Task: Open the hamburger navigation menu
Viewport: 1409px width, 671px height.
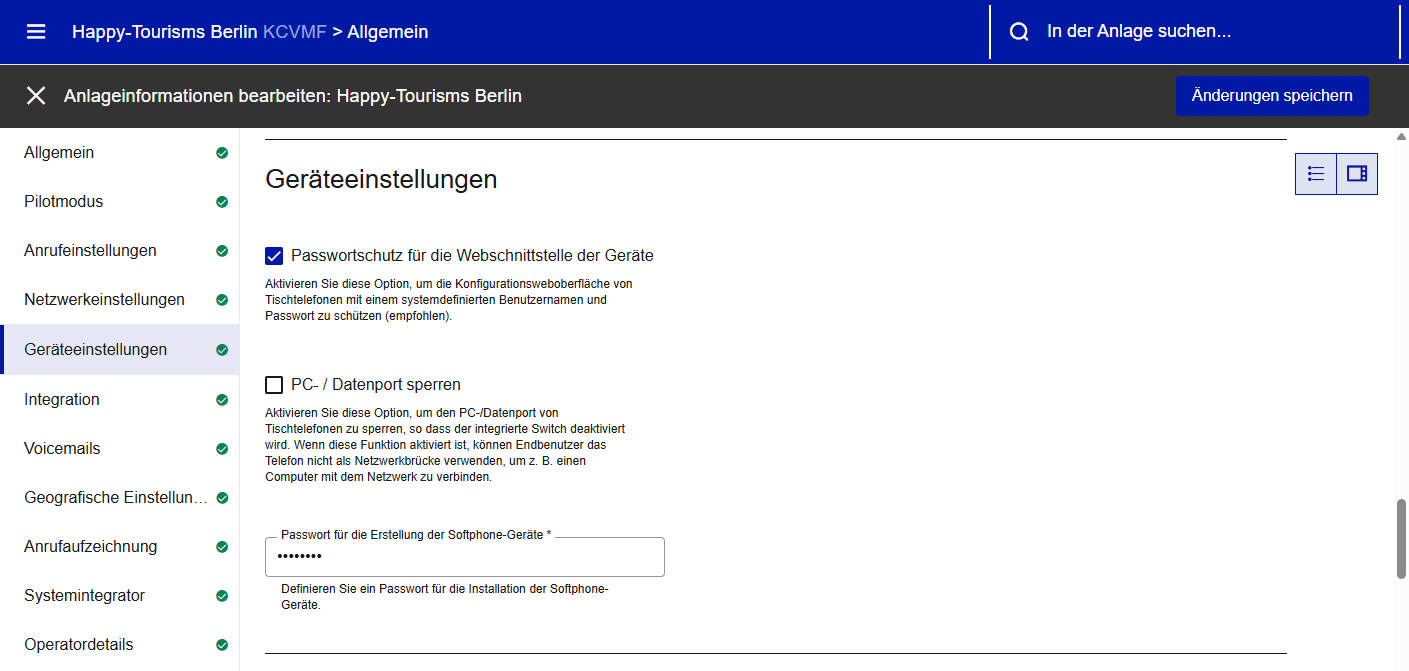Action: (36, 32)
